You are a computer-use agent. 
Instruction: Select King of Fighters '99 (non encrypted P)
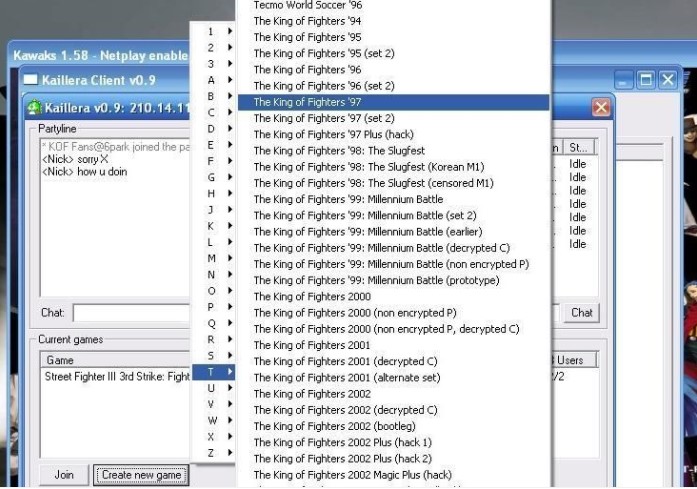tap(393, 264)
